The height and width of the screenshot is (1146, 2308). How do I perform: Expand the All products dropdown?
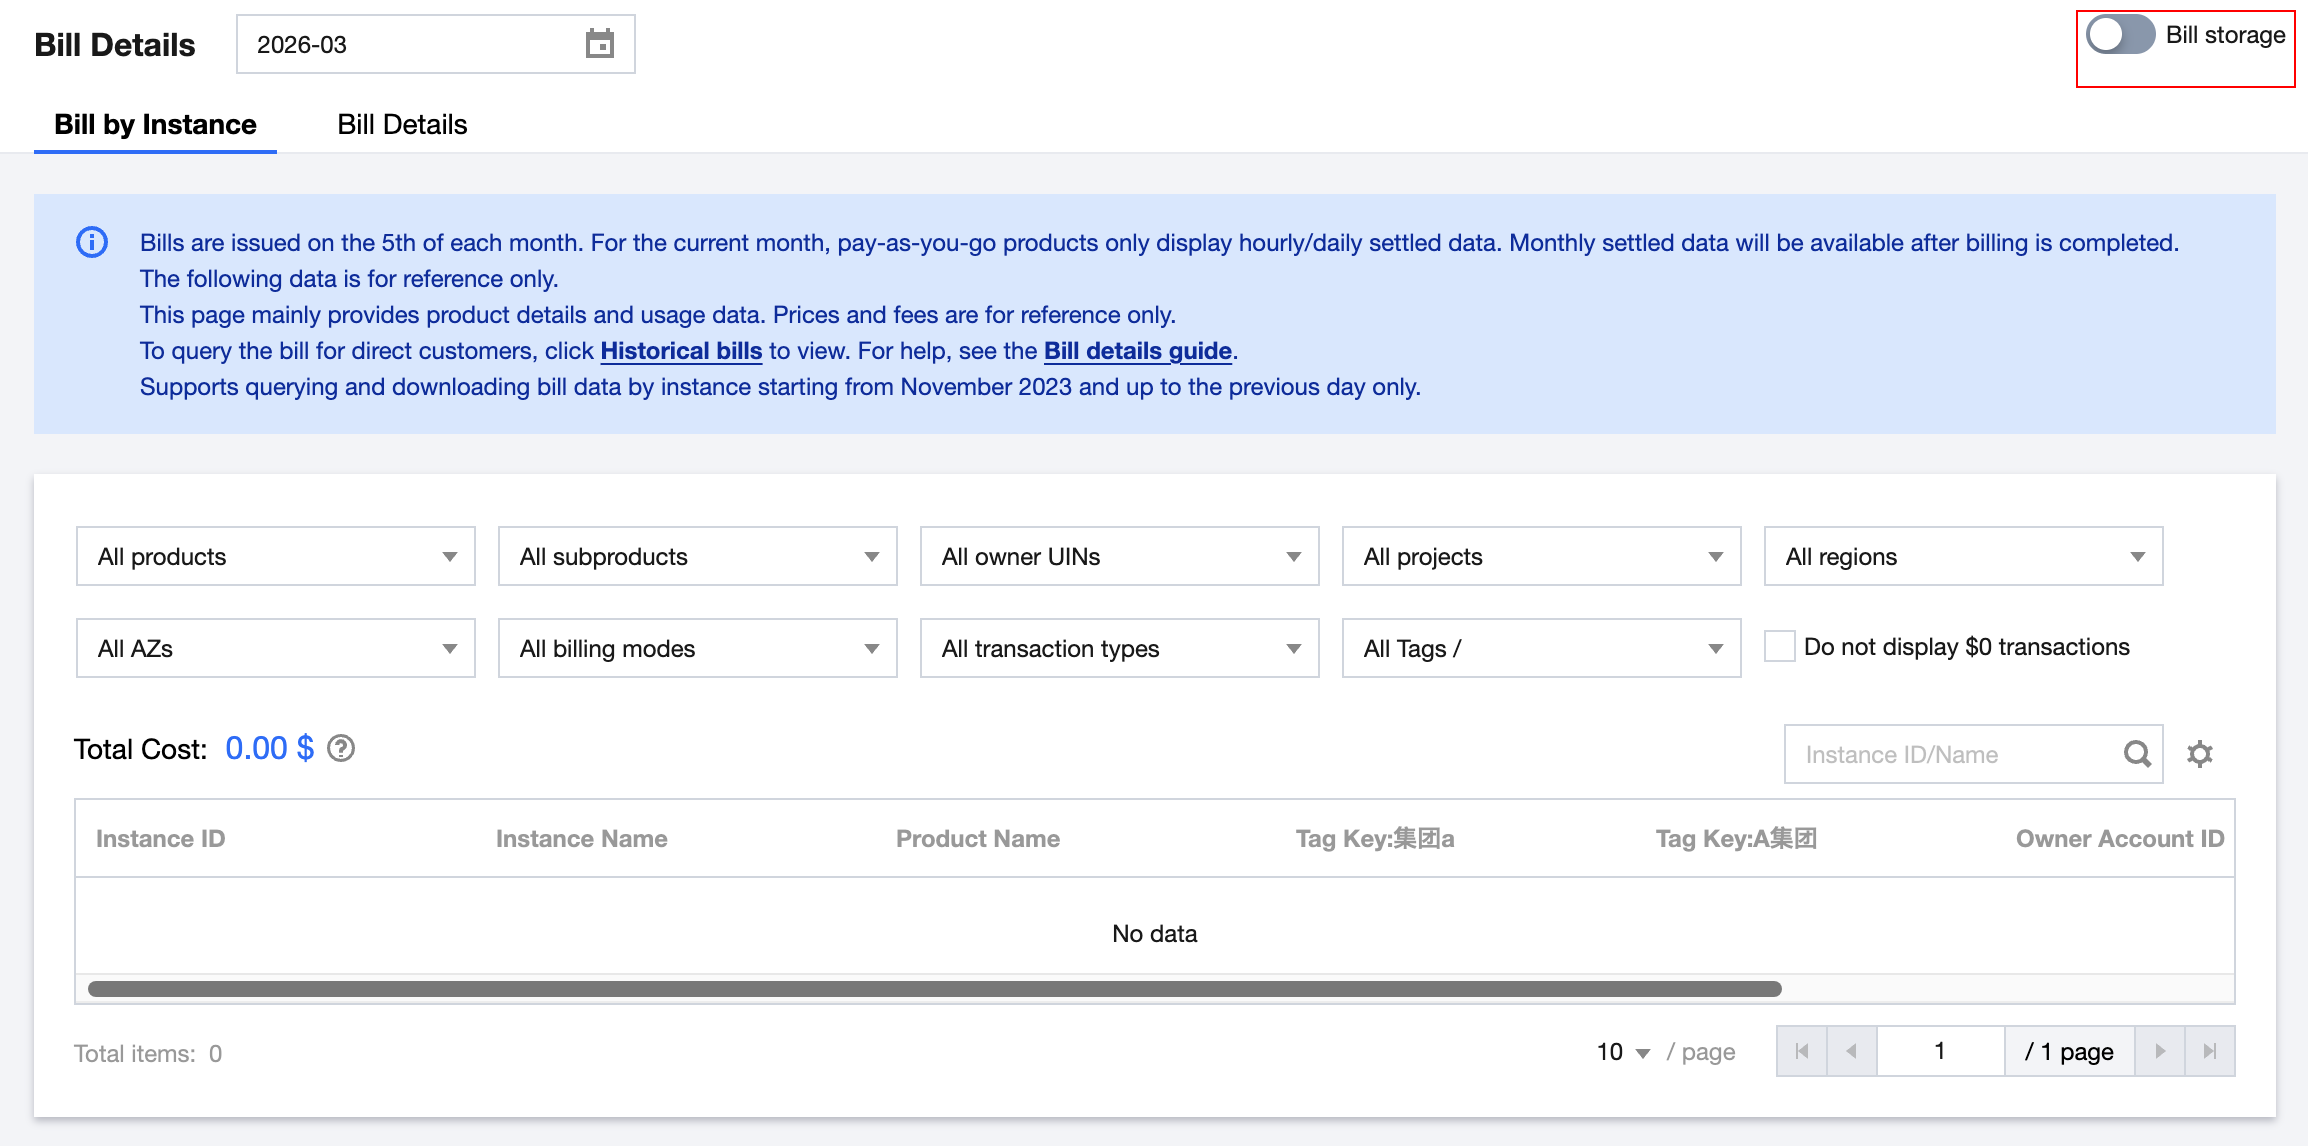(x=275, y=557)
